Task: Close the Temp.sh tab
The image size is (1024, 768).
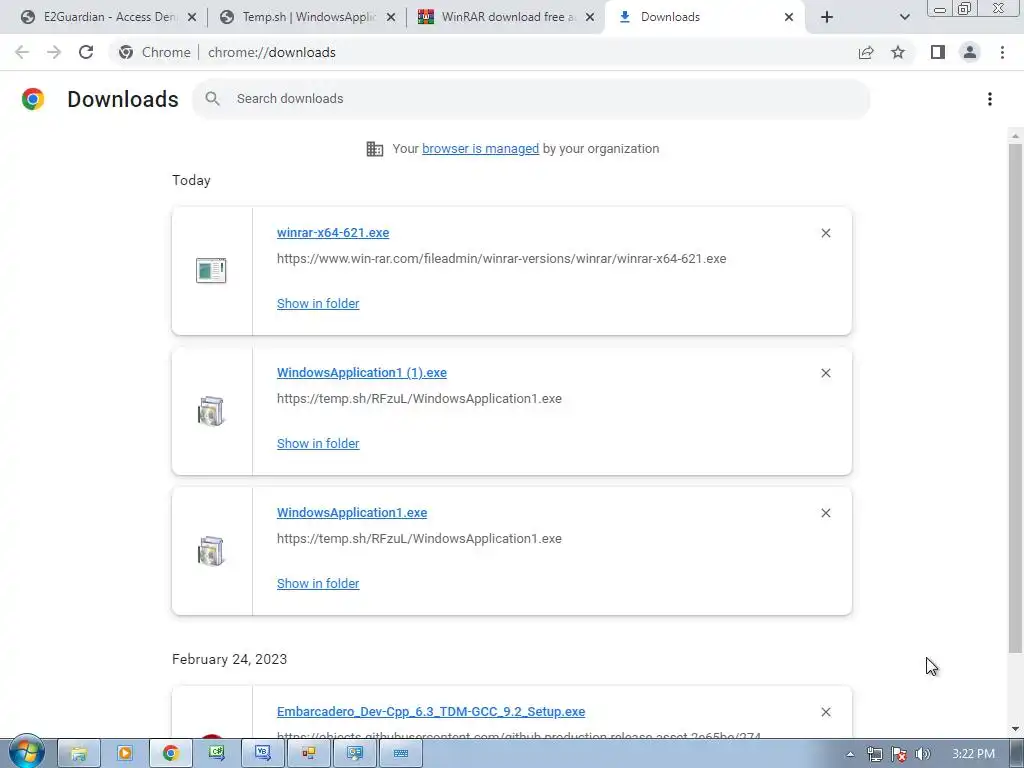Action: pos(391,17)
